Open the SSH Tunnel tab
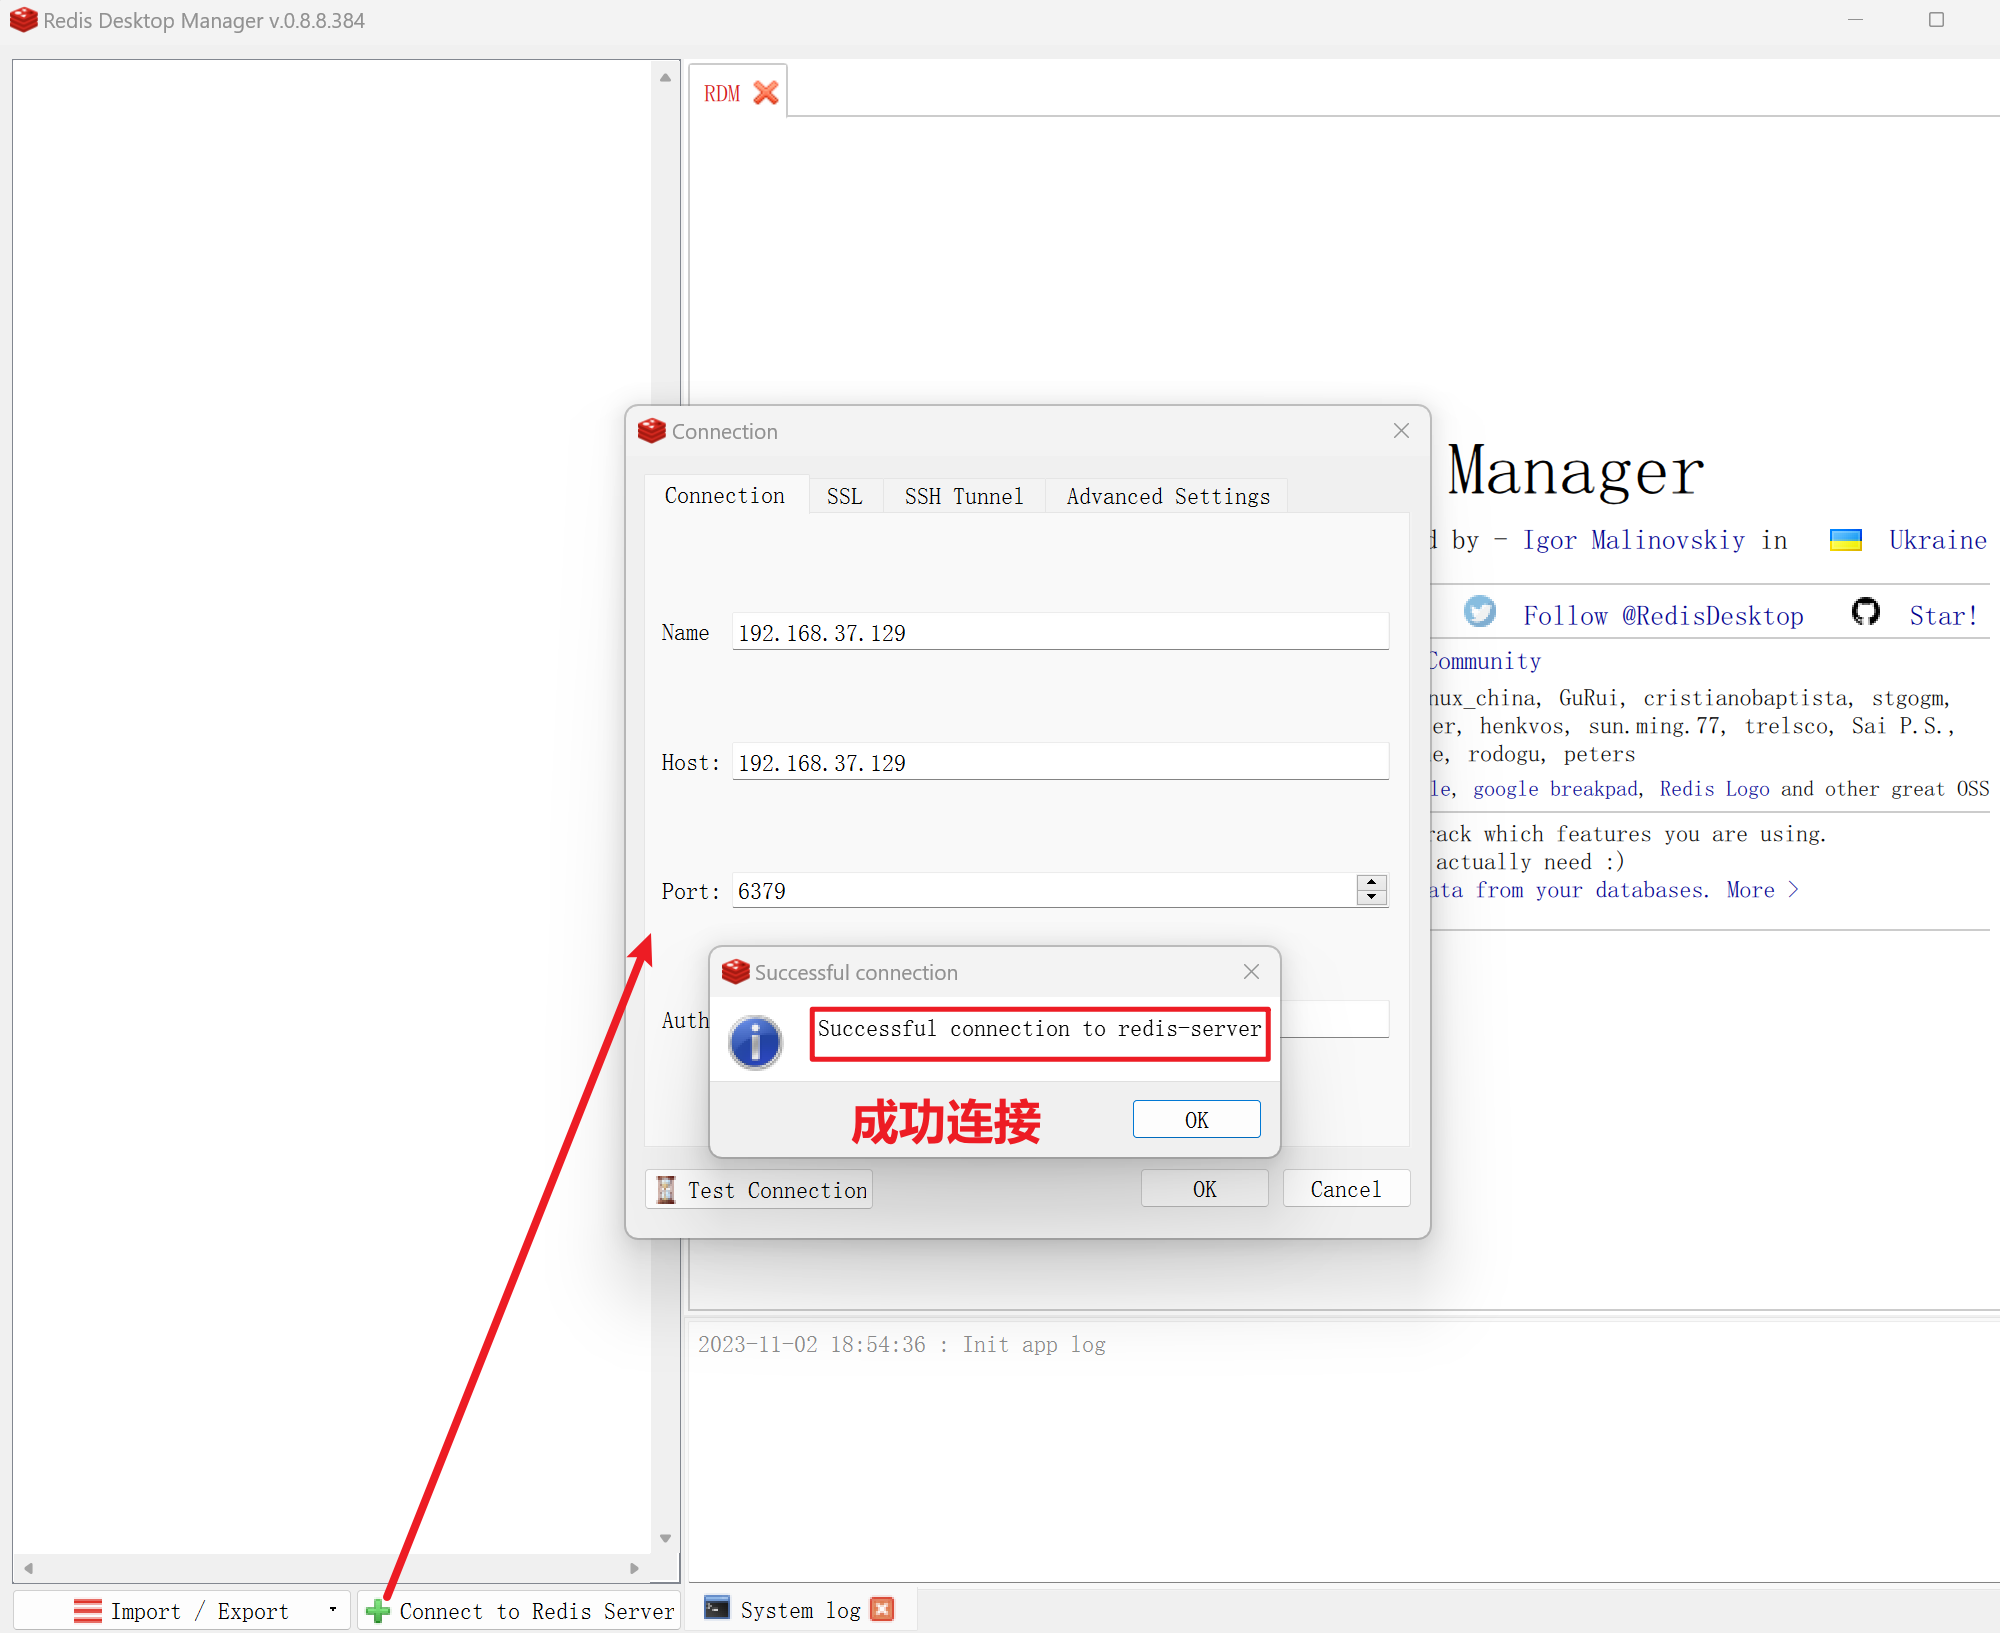The width and height of the screenshot is (2000, 1633). (963, 496)
